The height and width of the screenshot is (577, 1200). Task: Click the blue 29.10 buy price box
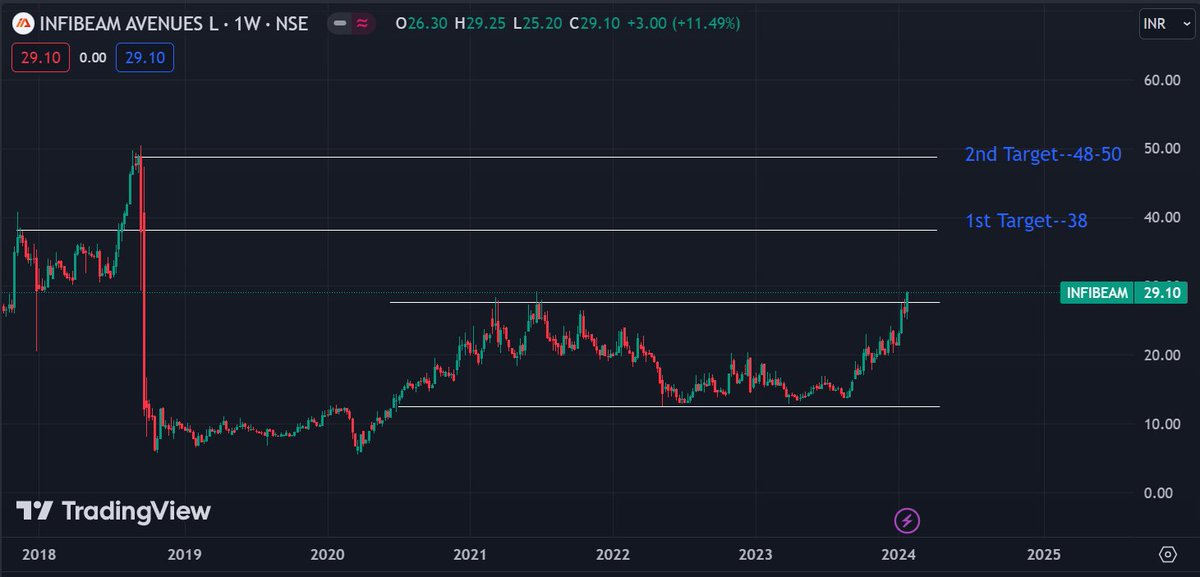click(145, 58)
